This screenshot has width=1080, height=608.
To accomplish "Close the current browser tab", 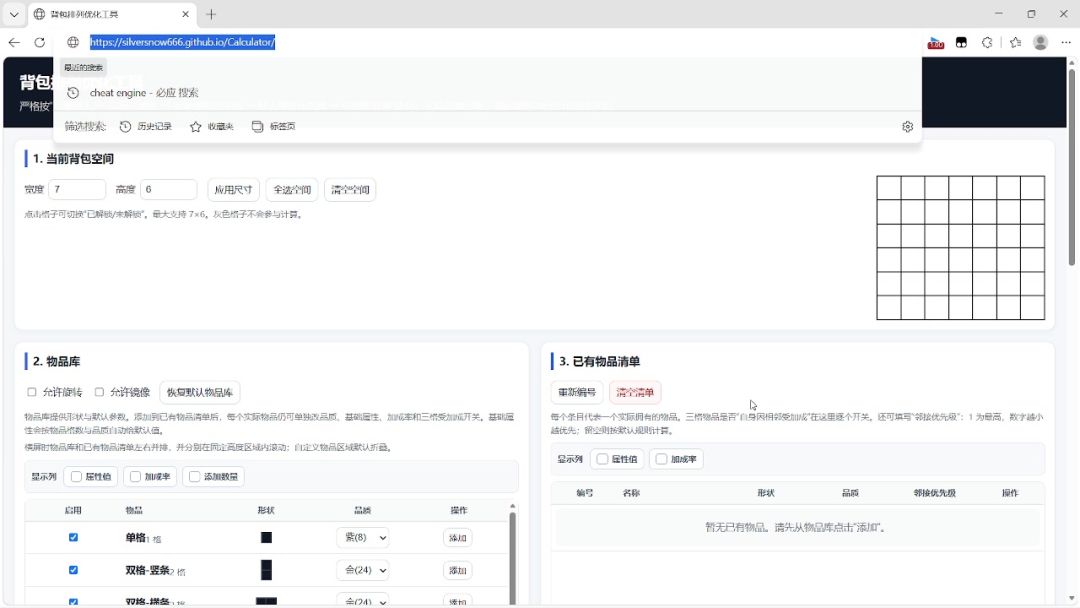I will click(185, 14).
